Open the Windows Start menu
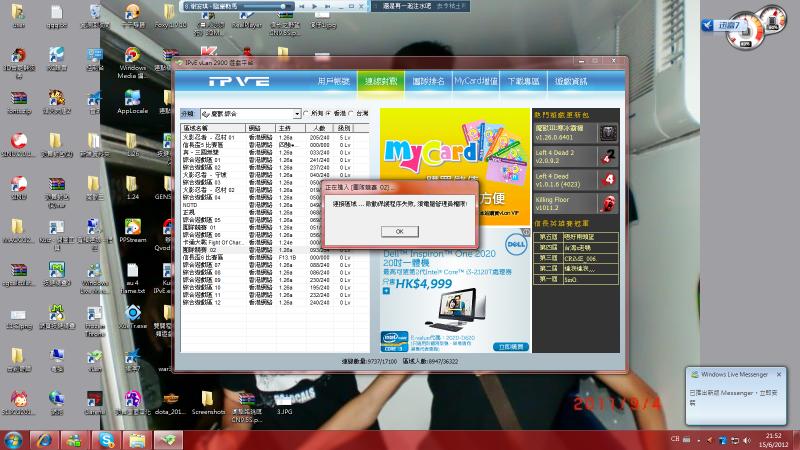 tap(13, 440)
